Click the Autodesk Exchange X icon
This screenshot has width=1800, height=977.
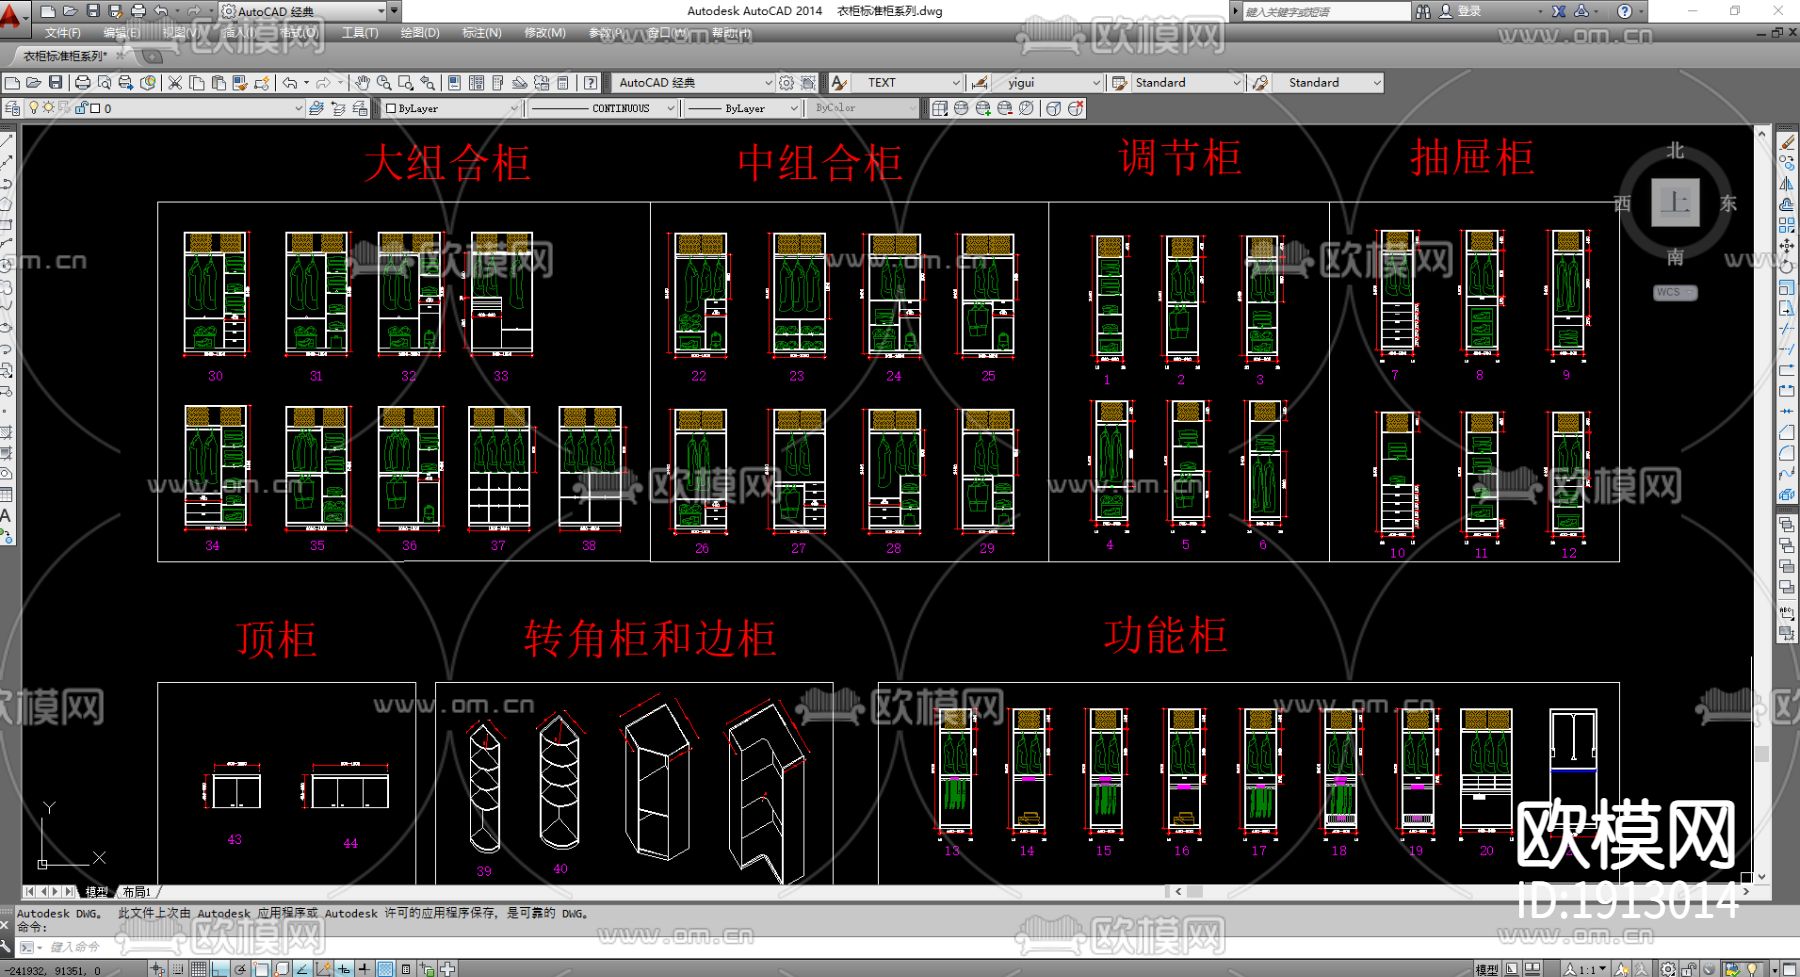coord(1559,11)
